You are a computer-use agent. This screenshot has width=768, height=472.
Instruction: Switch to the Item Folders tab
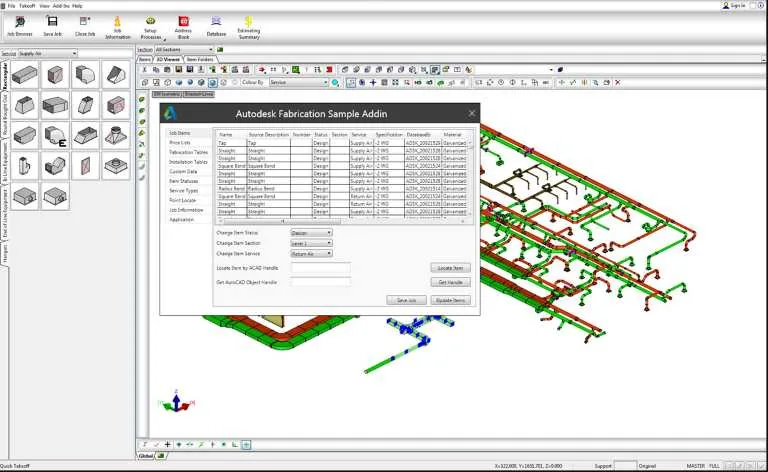[x=200, y=59]
